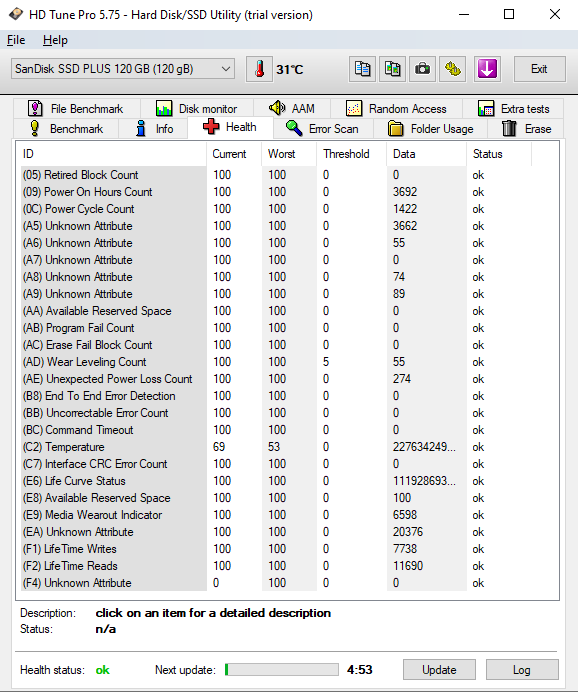Click the Next update progress bar

pyautogui.click(x=281, y=669)
